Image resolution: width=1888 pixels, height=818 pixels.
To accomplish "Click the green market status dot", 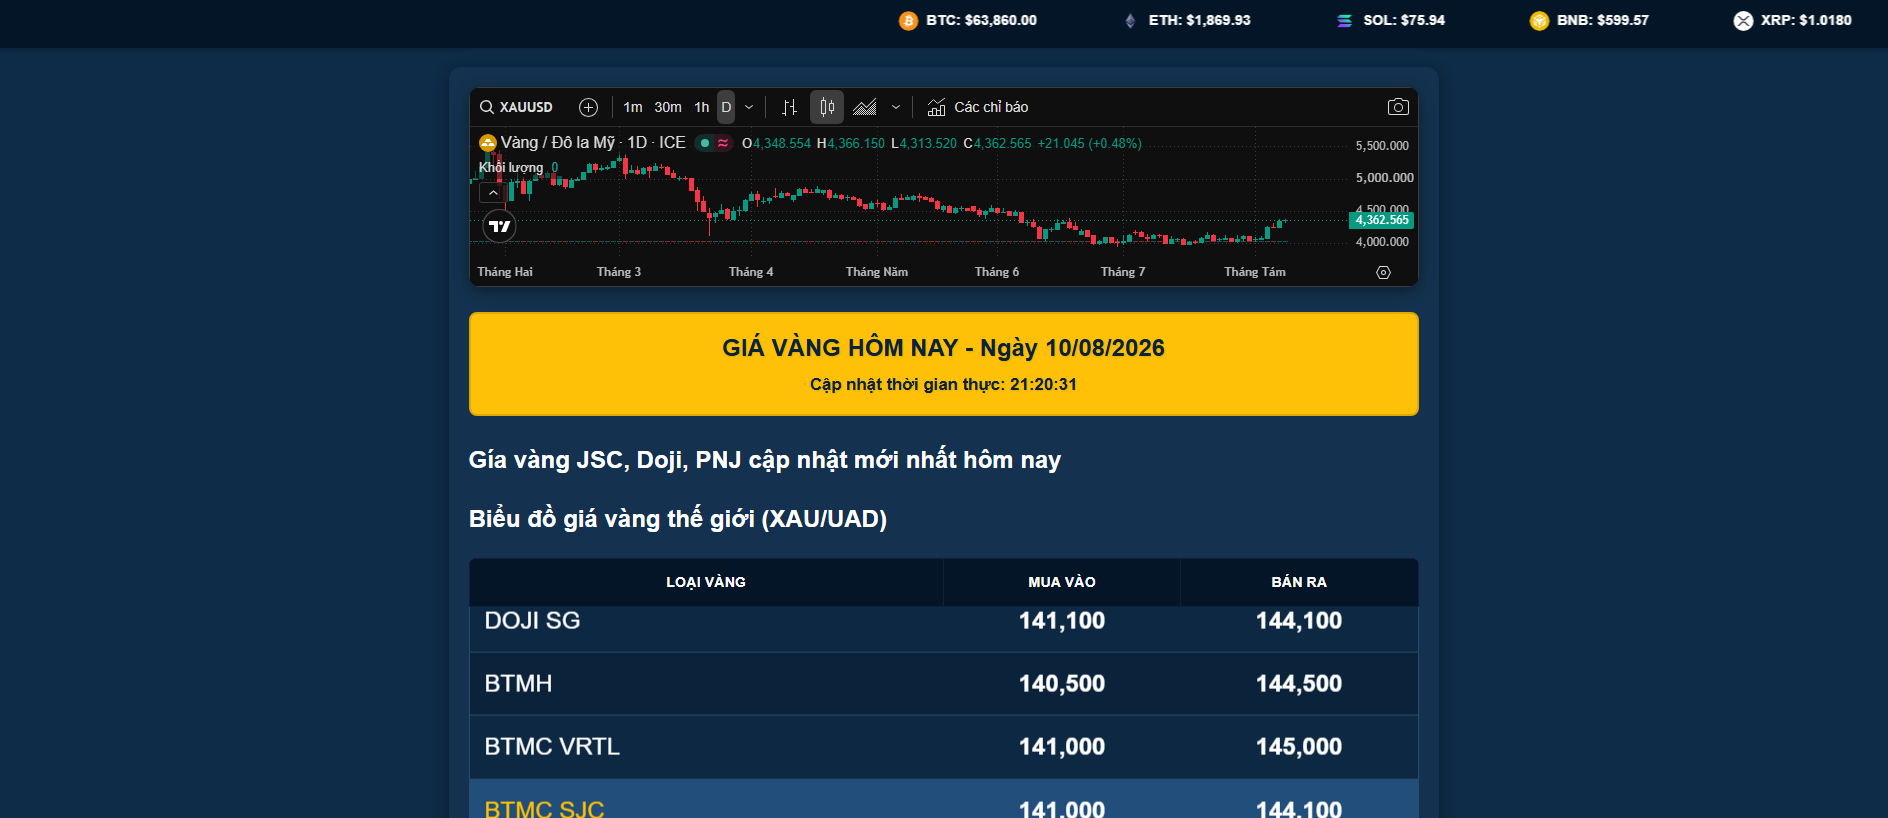I will click(704, 143).
